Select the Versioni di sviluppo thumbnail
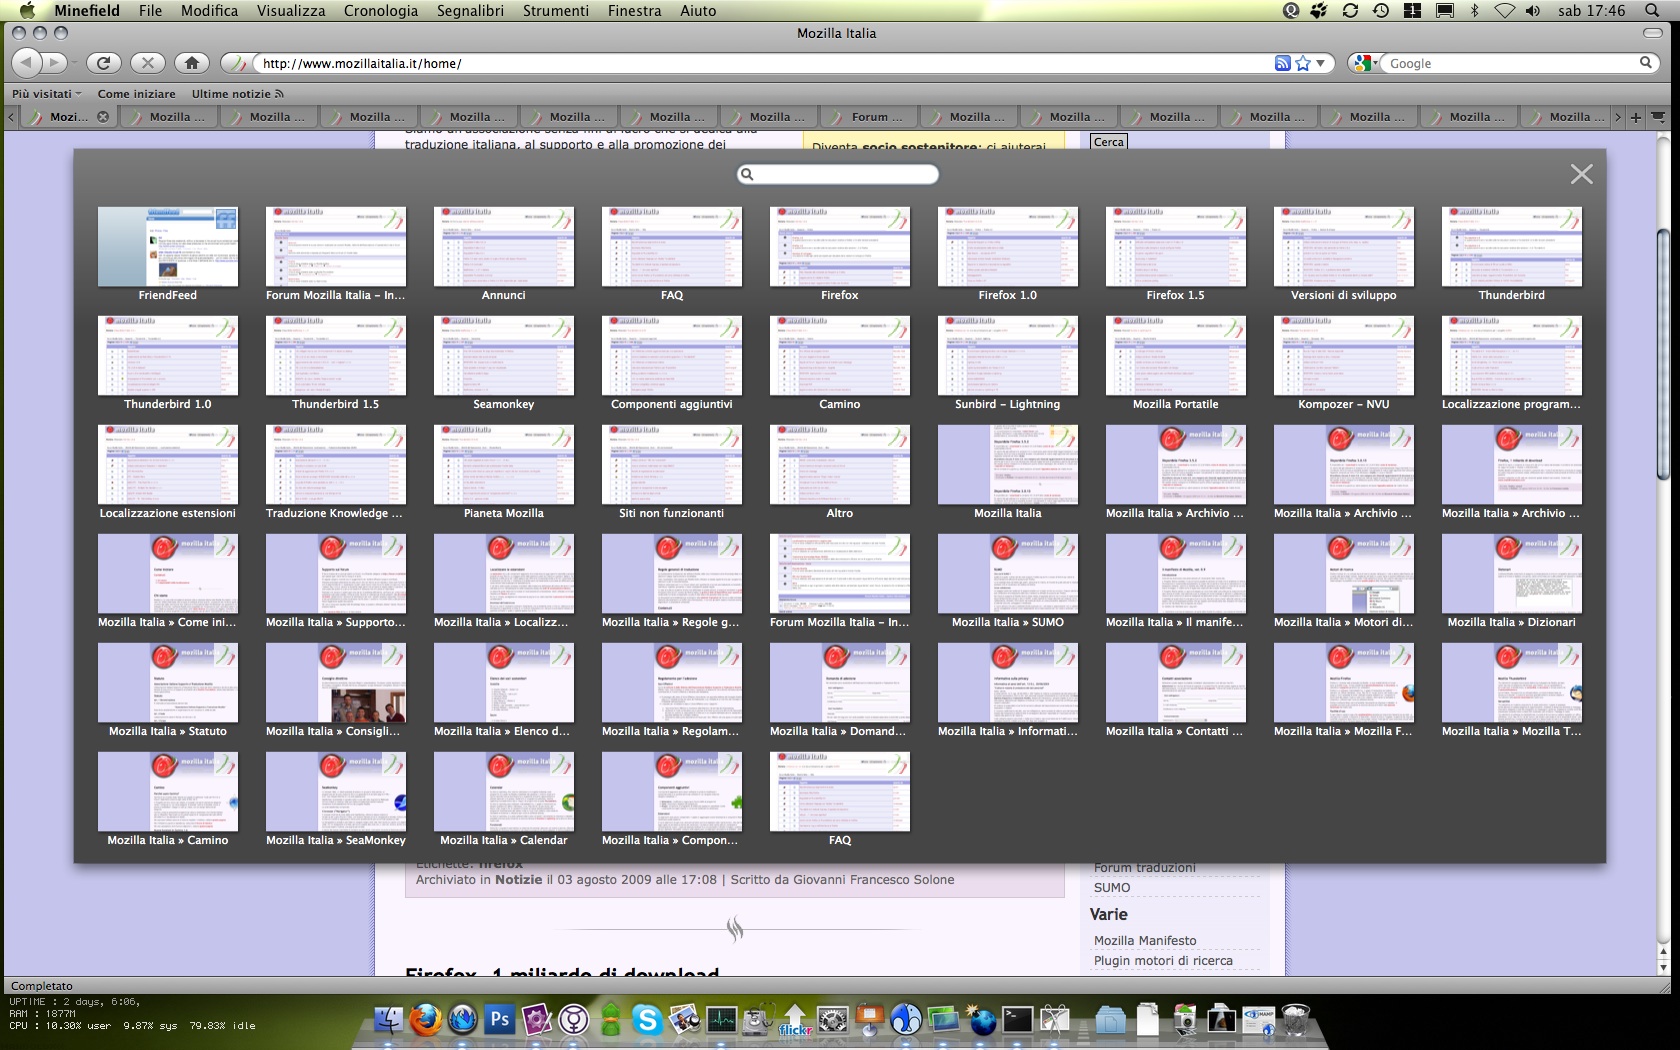1680x1050 pixels. (x=1344, y=254)
